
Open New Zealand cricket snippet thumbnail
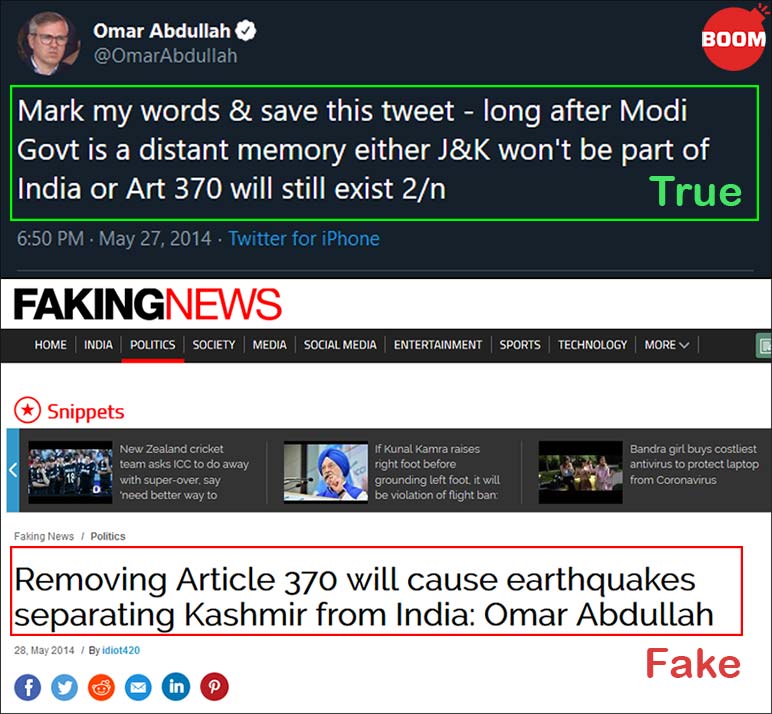pyautogui.click(x=70, y=472)
